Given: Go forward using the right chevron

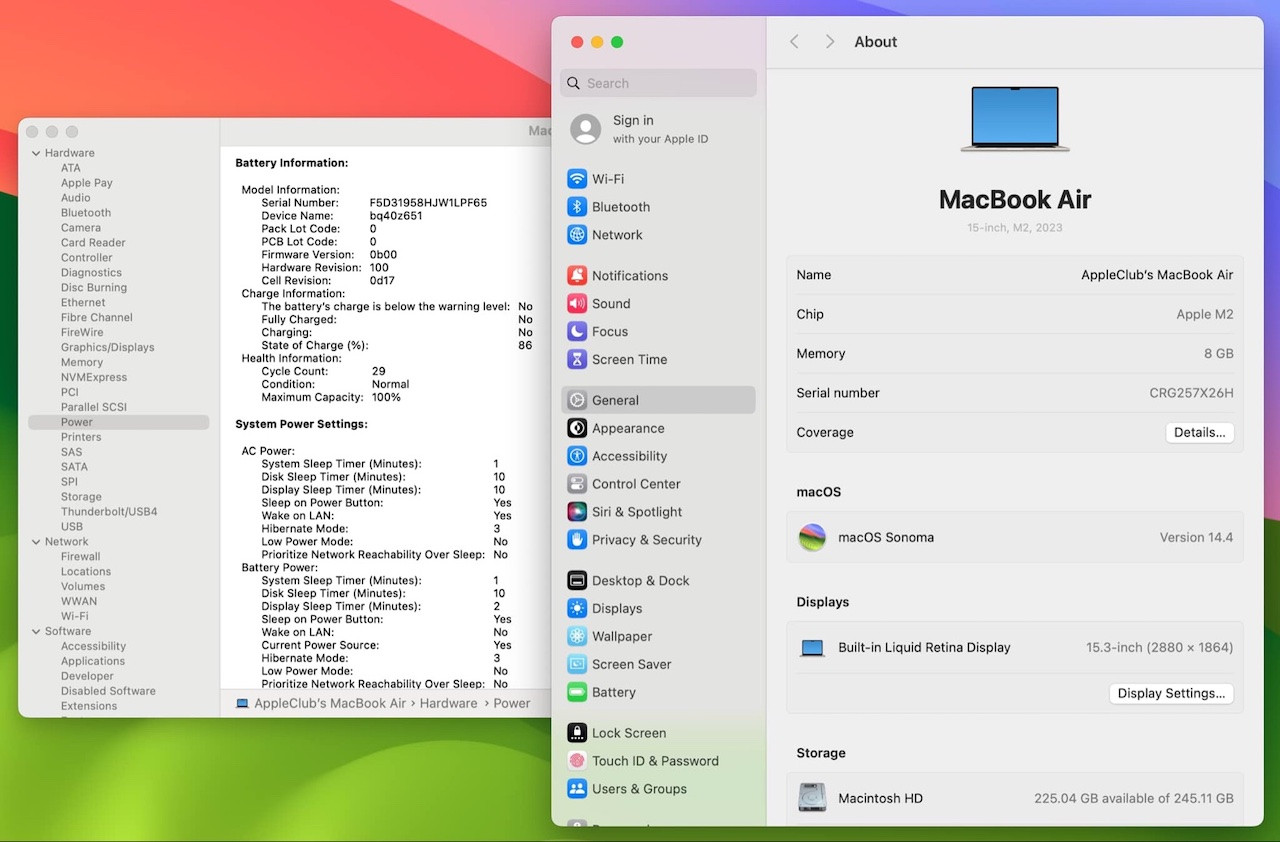Looking at the screenshot, I should [830, 42].
